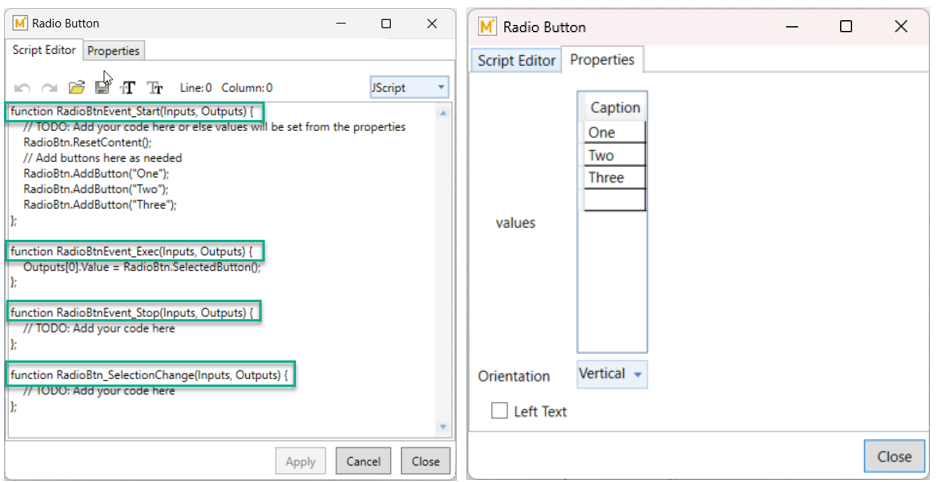Click the empty caption row below Three
The height and width of the screenshot is (482, 937).
[x=614, y=200]
